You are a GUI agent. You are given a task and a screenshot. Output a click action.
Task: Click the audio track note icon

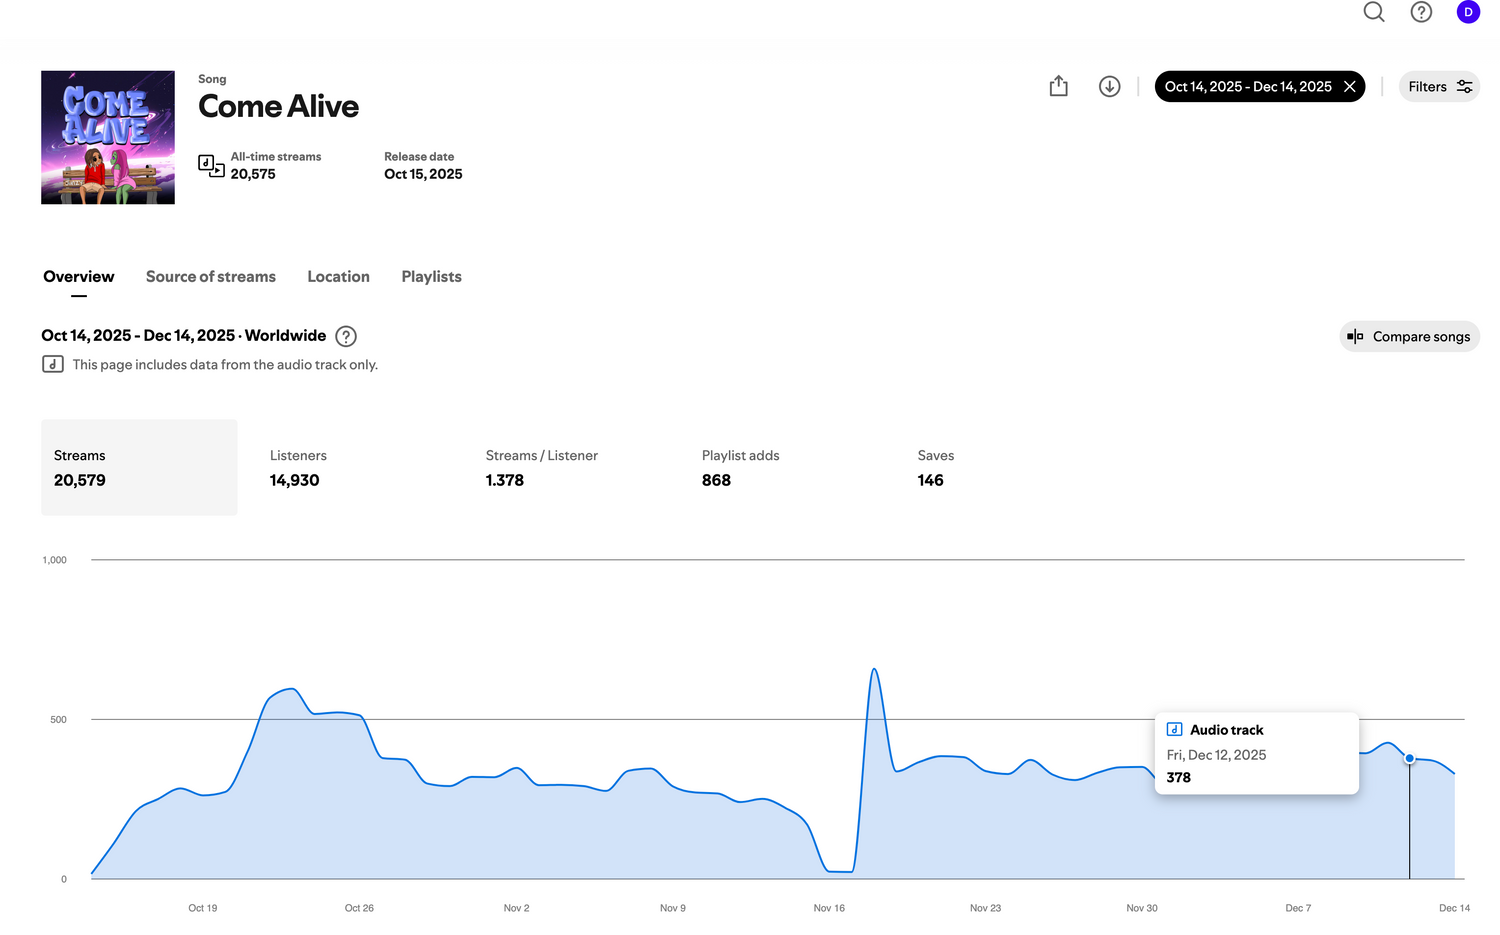pos(53,364)
